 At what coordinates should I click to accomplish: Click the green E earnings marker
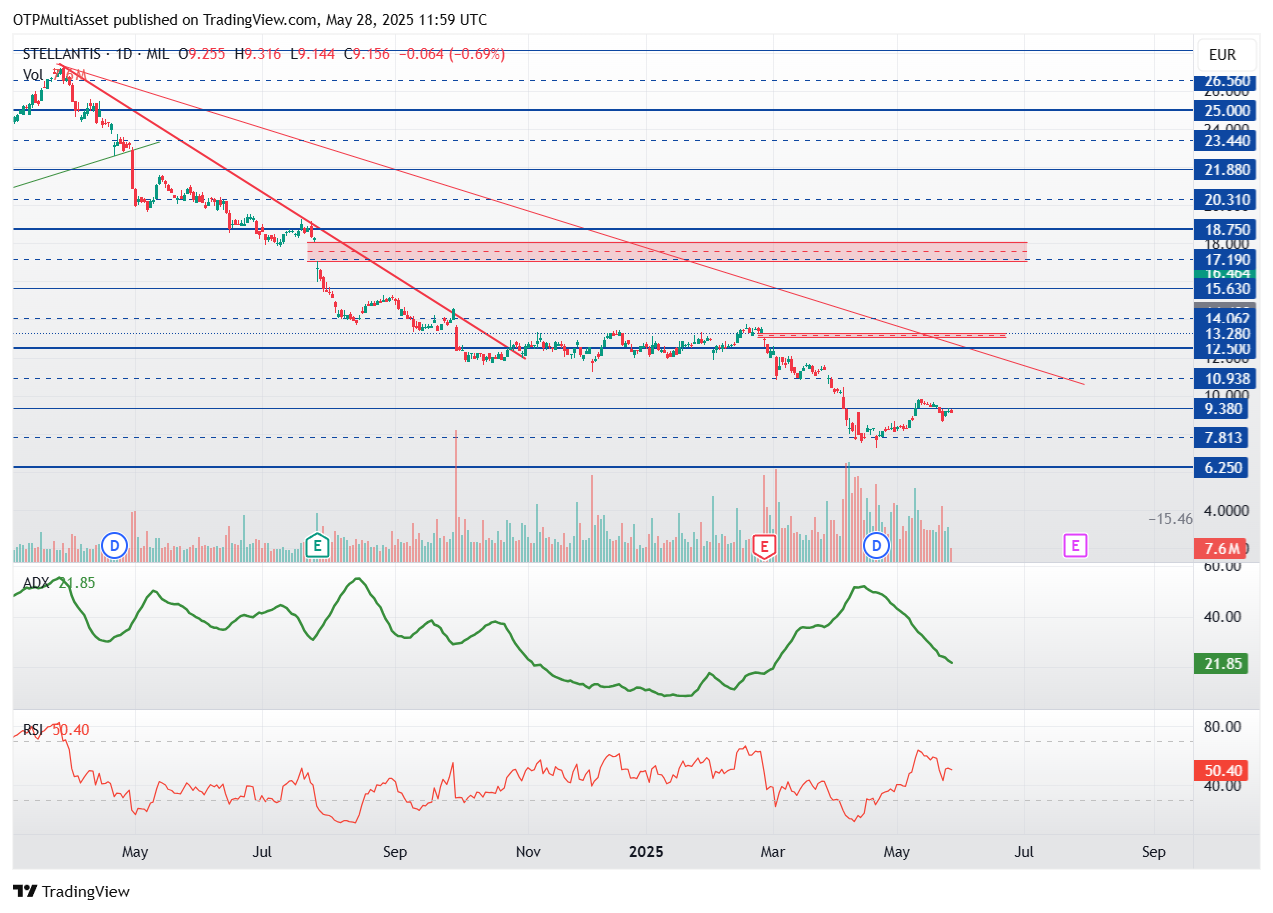(317, 546)
